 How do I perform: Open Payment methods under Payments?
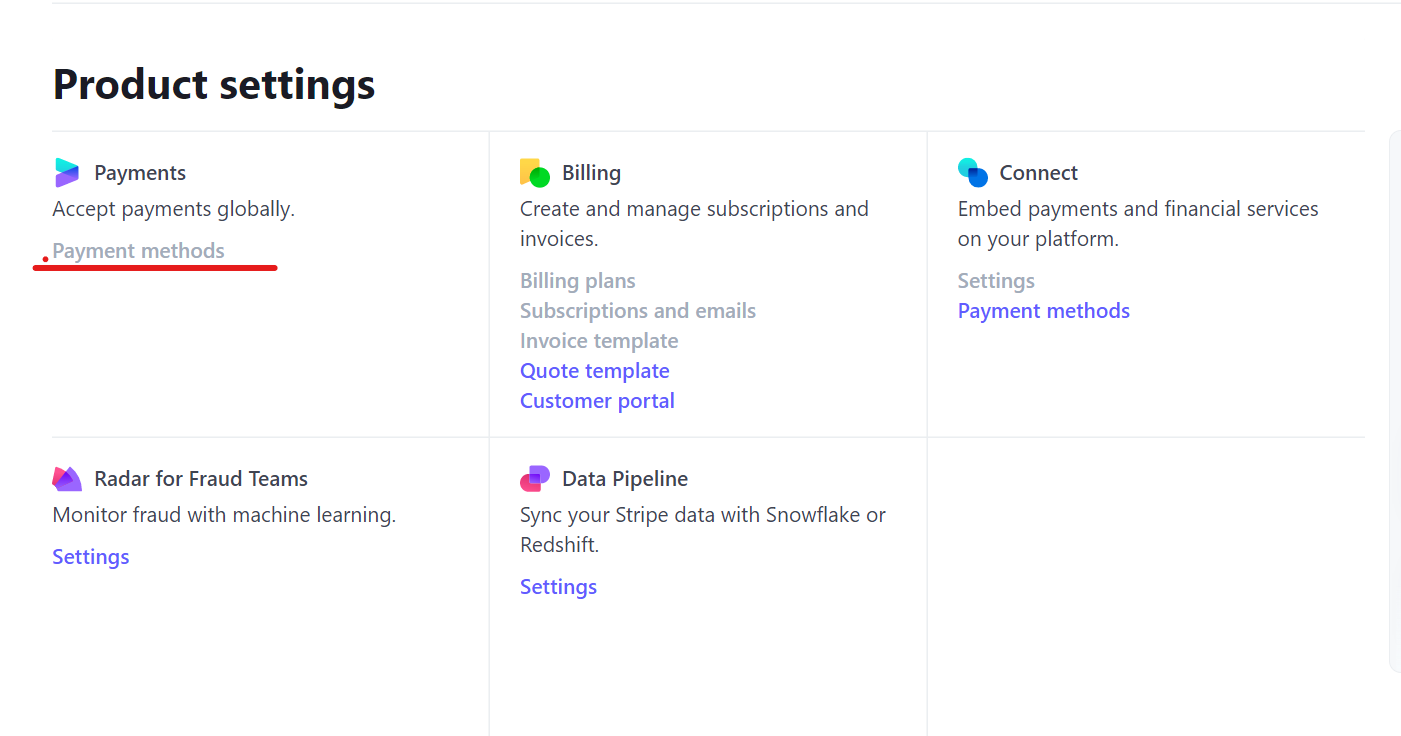pyautogui.click(x=138, y=251)
